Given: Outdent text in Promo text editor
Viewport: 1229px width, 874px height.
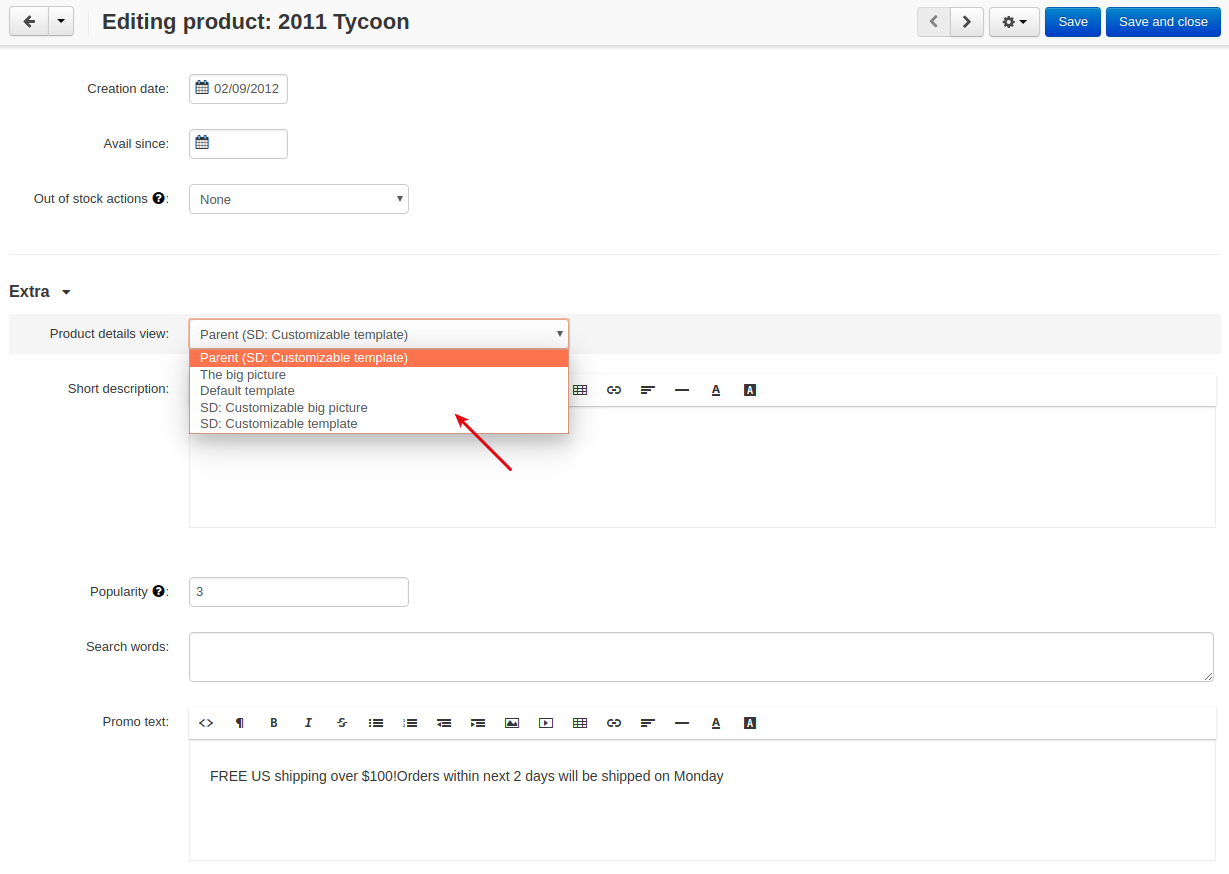Looking at the screenshot, I should coord(444,723).
